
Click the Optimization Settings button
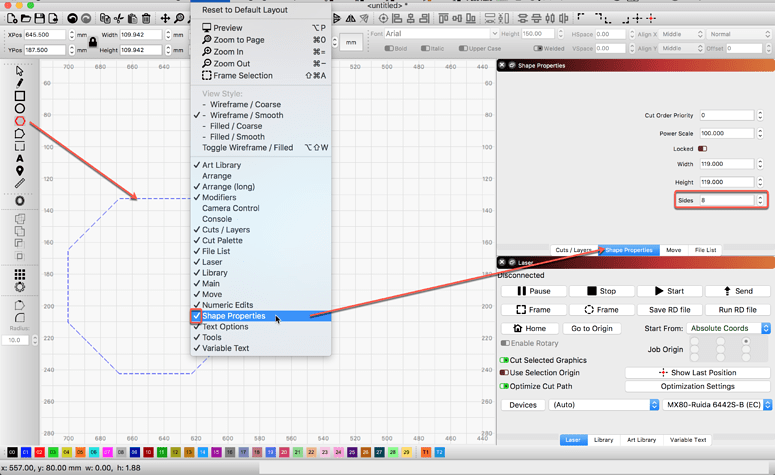coord(697,387)
